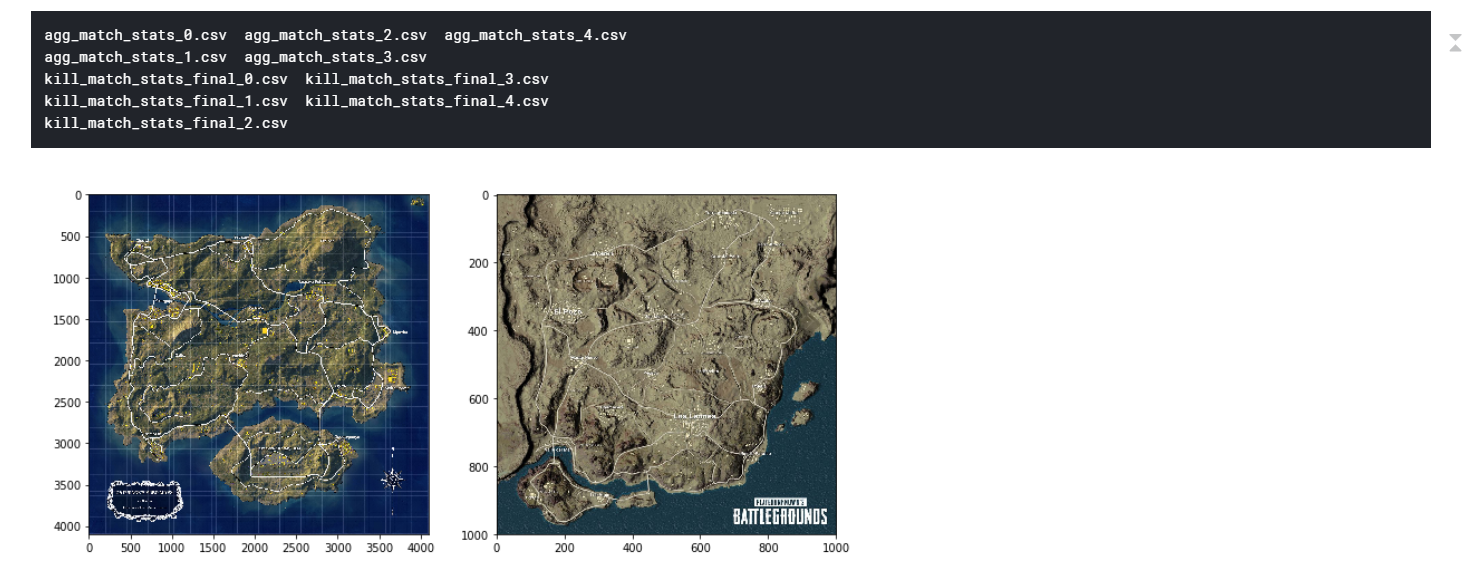Click kill_match_stats_final_3.csv in the output
The height and width of the screenshot is (582, 1482).
[427, 79]
